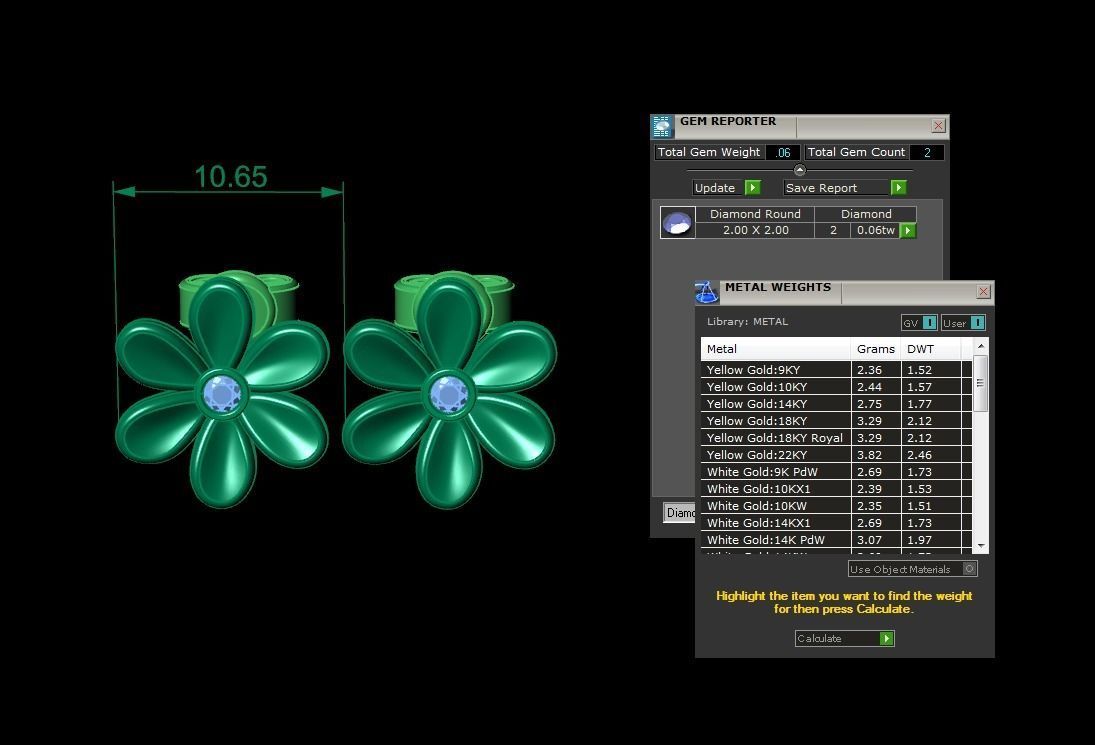Click the metal list scroll up arrow
The height and width of the screenshot is (745, 1095).
[x=980, y=346]
